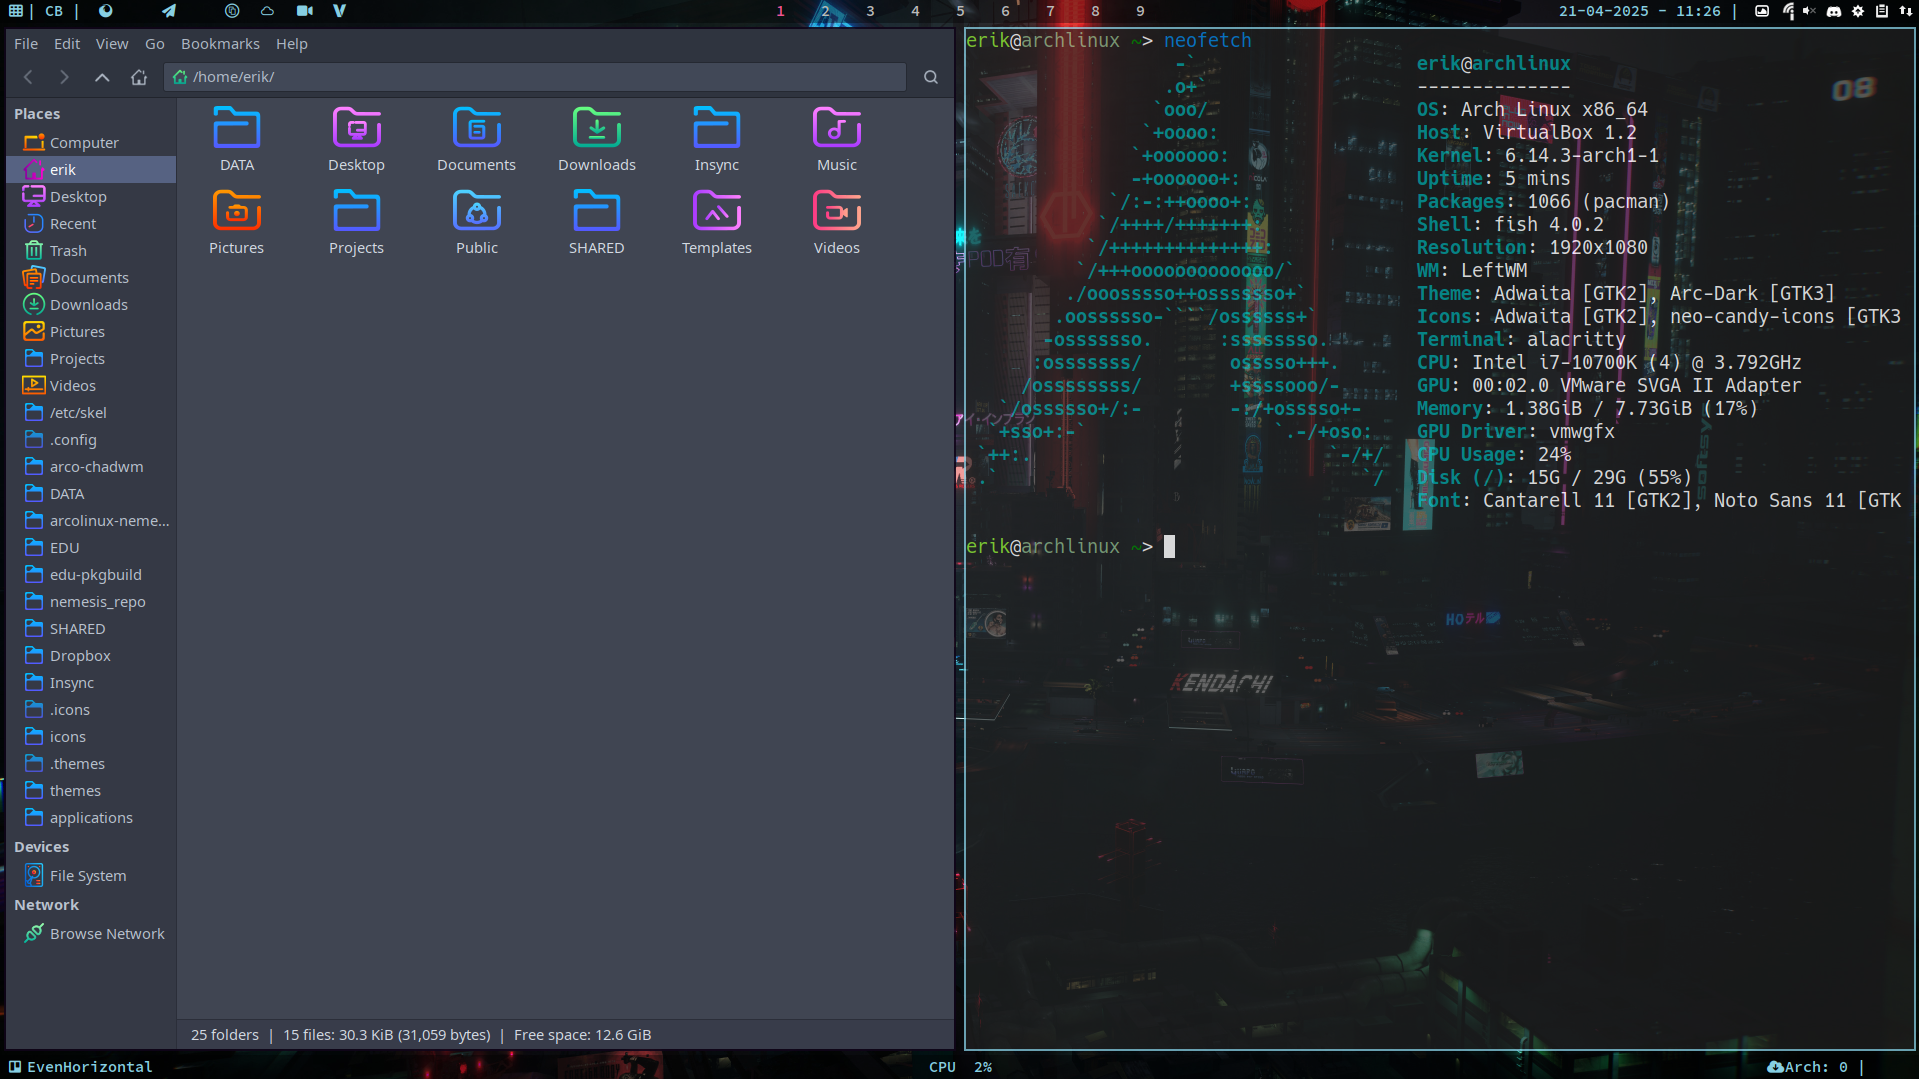This screenshot has width=1919, height=1079.
Task: Open the Go menu
Action: (154, 44)
